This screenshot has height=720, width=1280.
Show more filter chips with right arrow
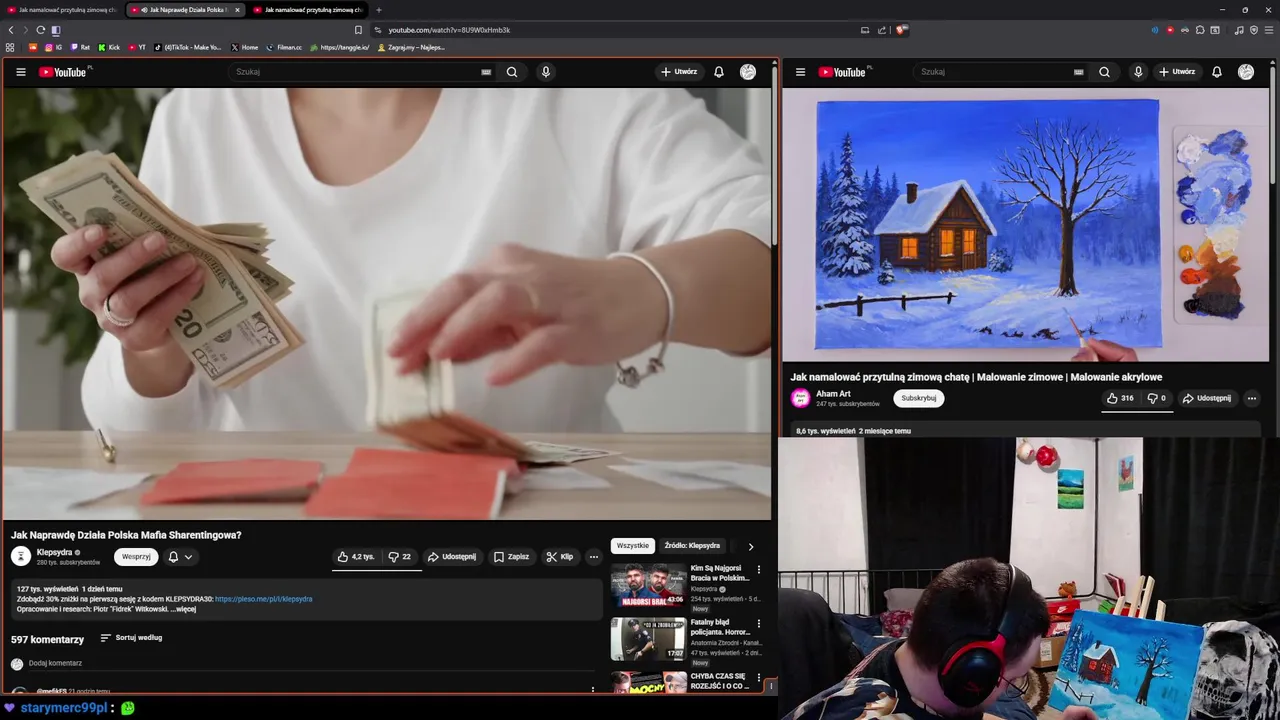tap(751, 546)
